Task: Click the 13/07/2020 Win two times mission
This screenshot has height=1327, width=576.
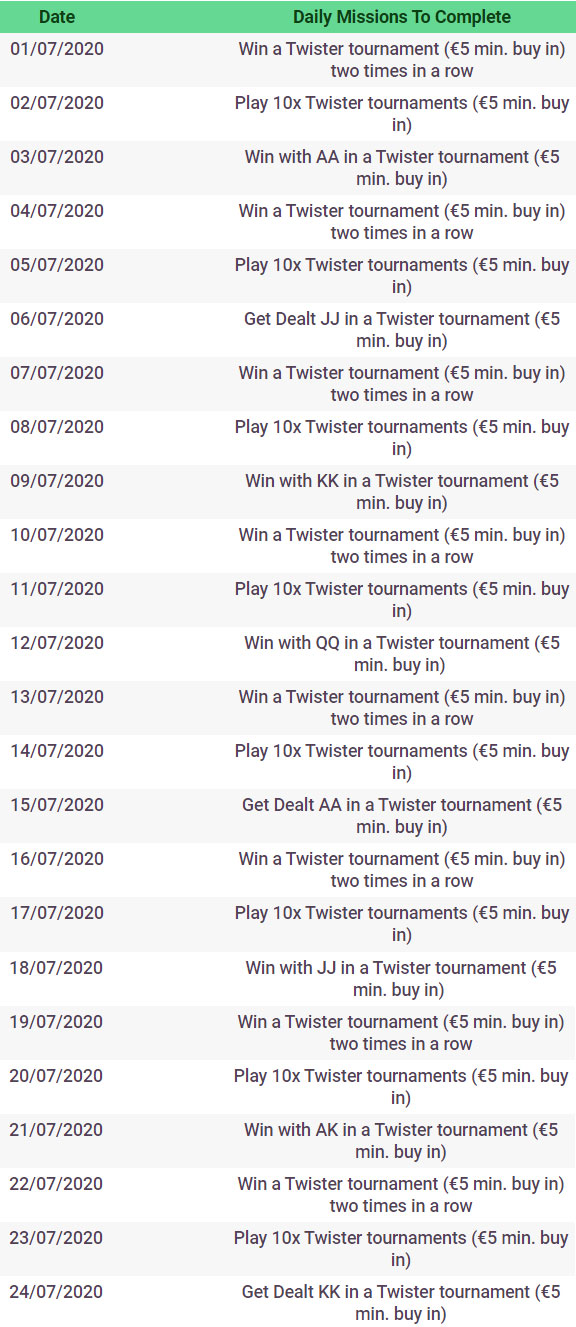Action: 402,708
